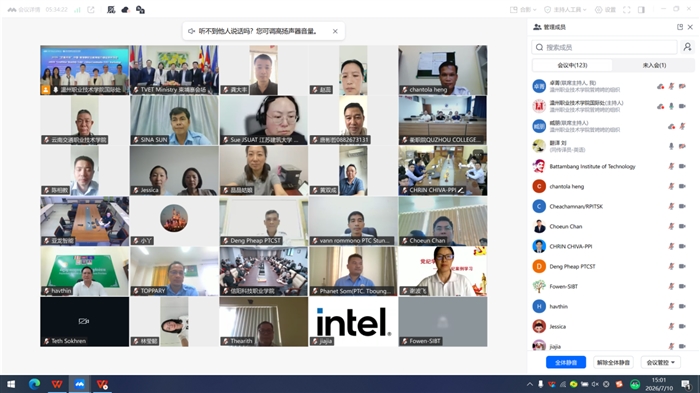Close the 管理成员 member panel
The height and width of the screenshot is (393, 700).
[690, 27]
